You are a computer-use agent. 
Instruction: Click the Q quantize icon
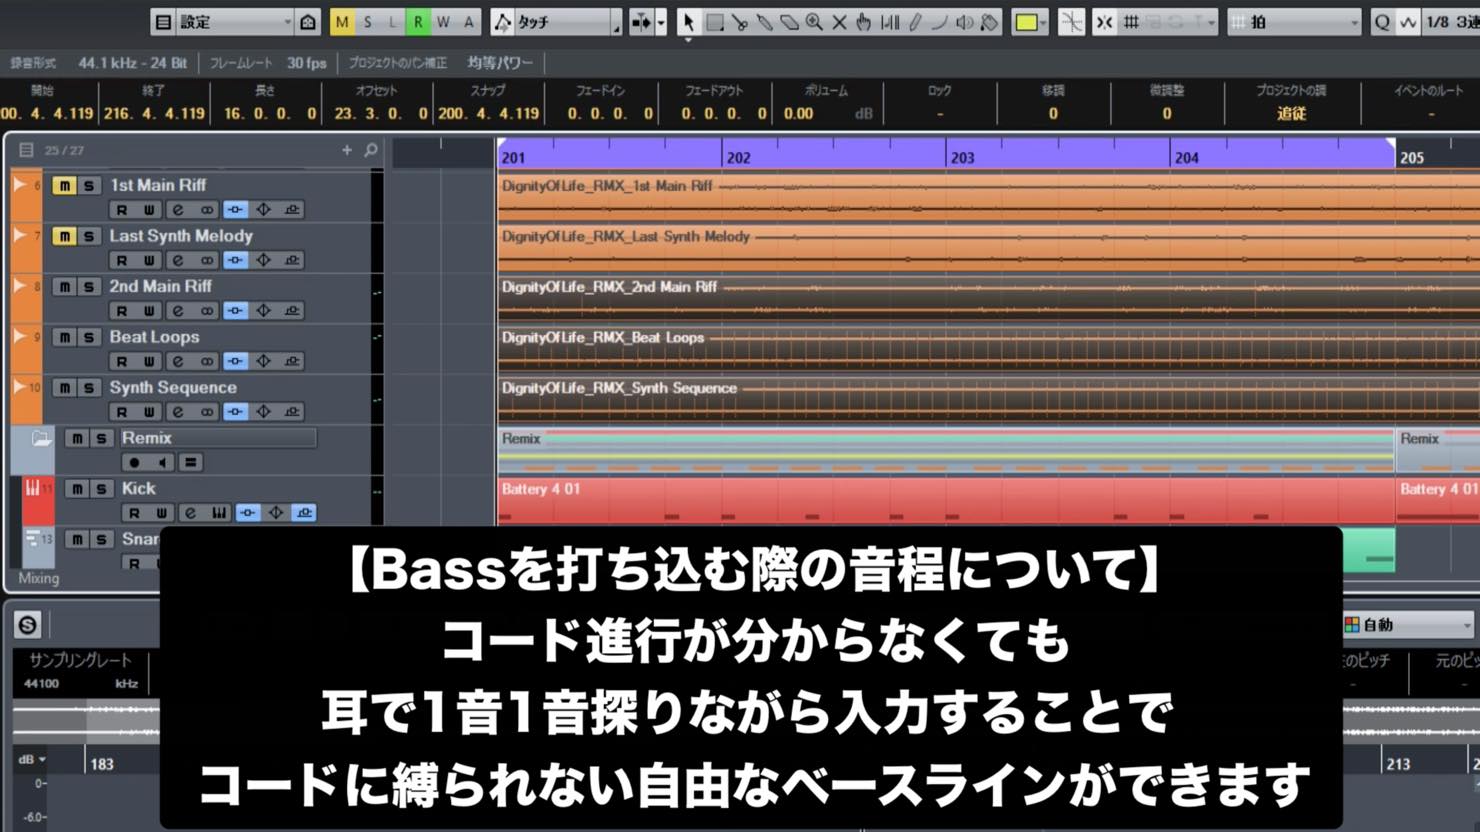1382,22
